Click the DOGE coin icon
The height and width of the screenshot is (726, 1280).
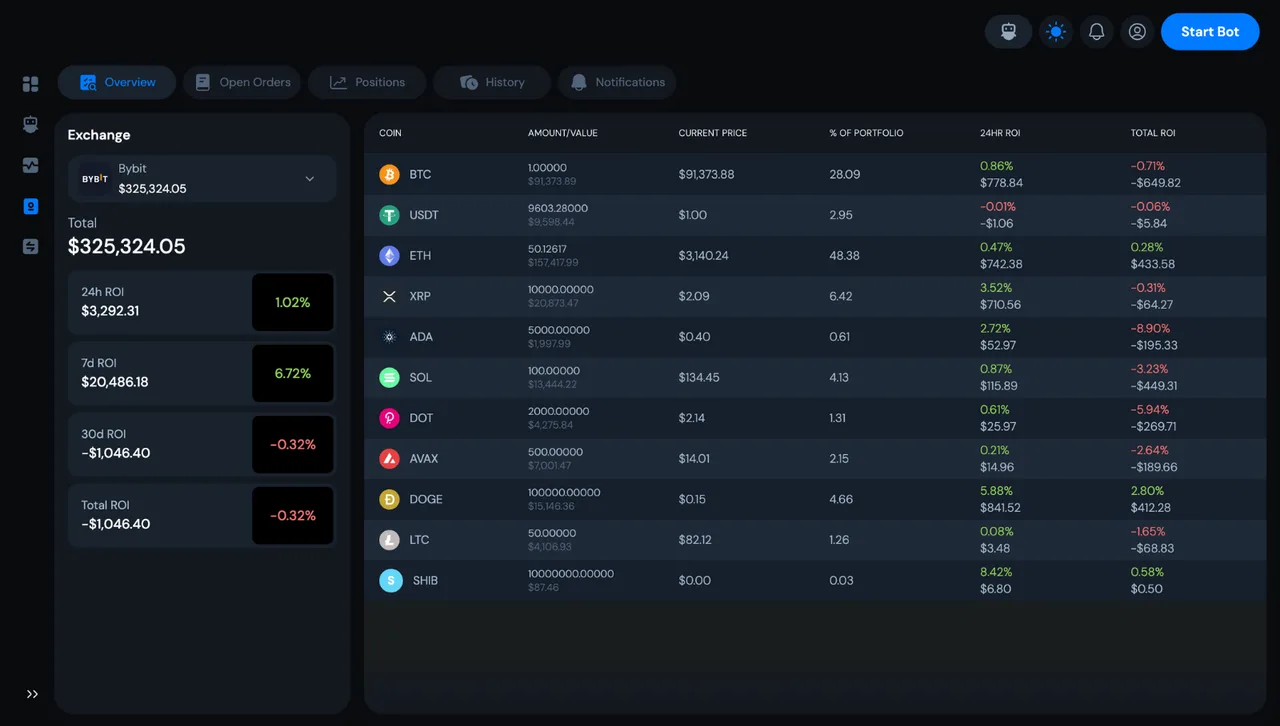[x=389, y=499]
